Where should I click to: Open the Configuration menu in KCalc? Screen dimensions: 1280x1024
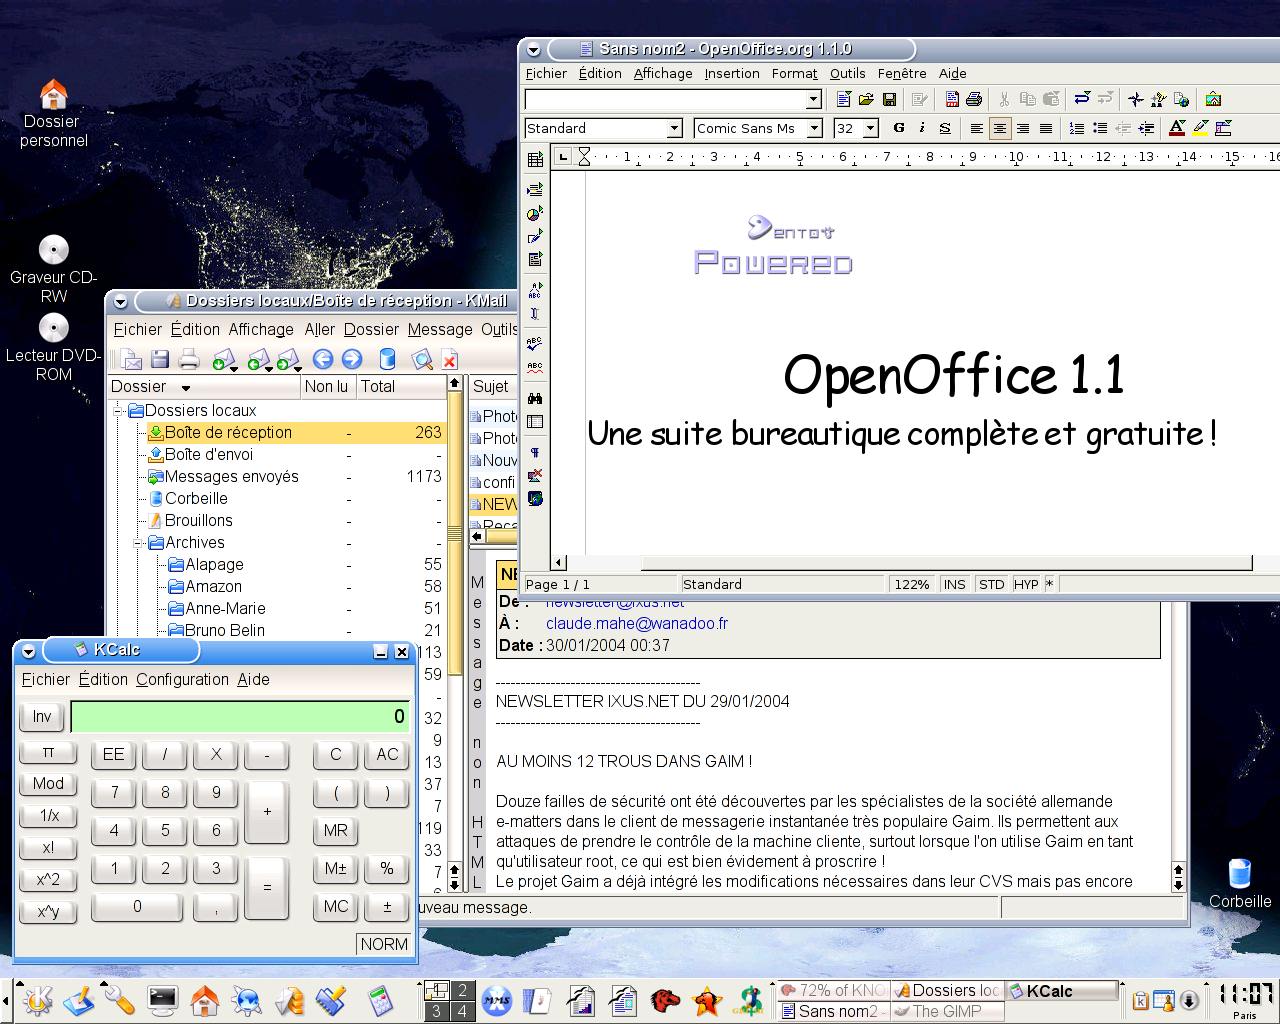coord(182,679)
